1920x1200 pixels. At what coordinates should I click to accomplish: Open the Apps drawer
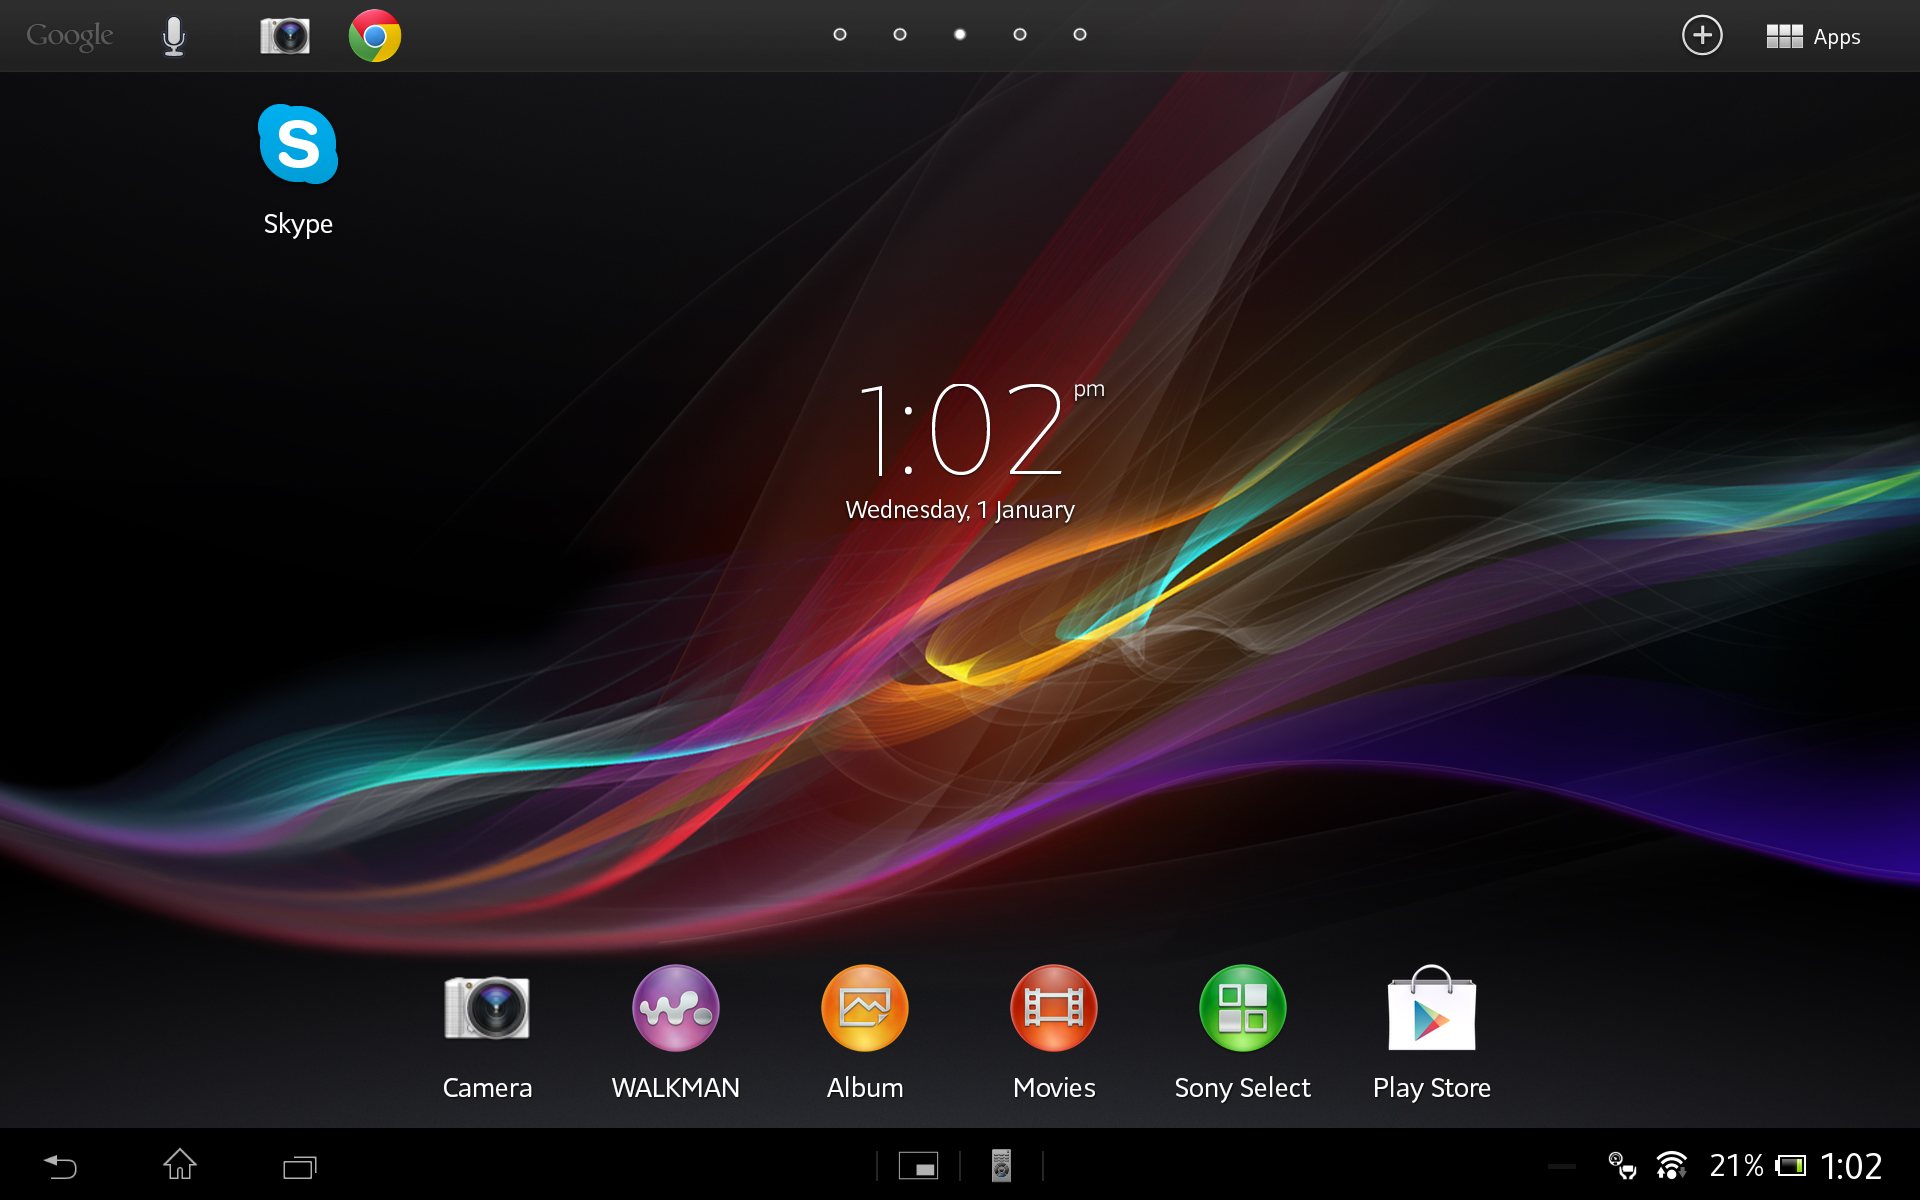click(x=1813, y=37)
